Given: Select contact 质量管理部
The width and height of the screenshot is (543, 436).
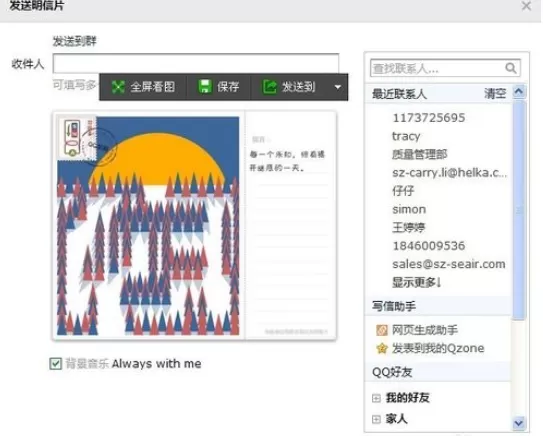Looking at the screenshot, I should pyautogui.click(x=420, y=154).
